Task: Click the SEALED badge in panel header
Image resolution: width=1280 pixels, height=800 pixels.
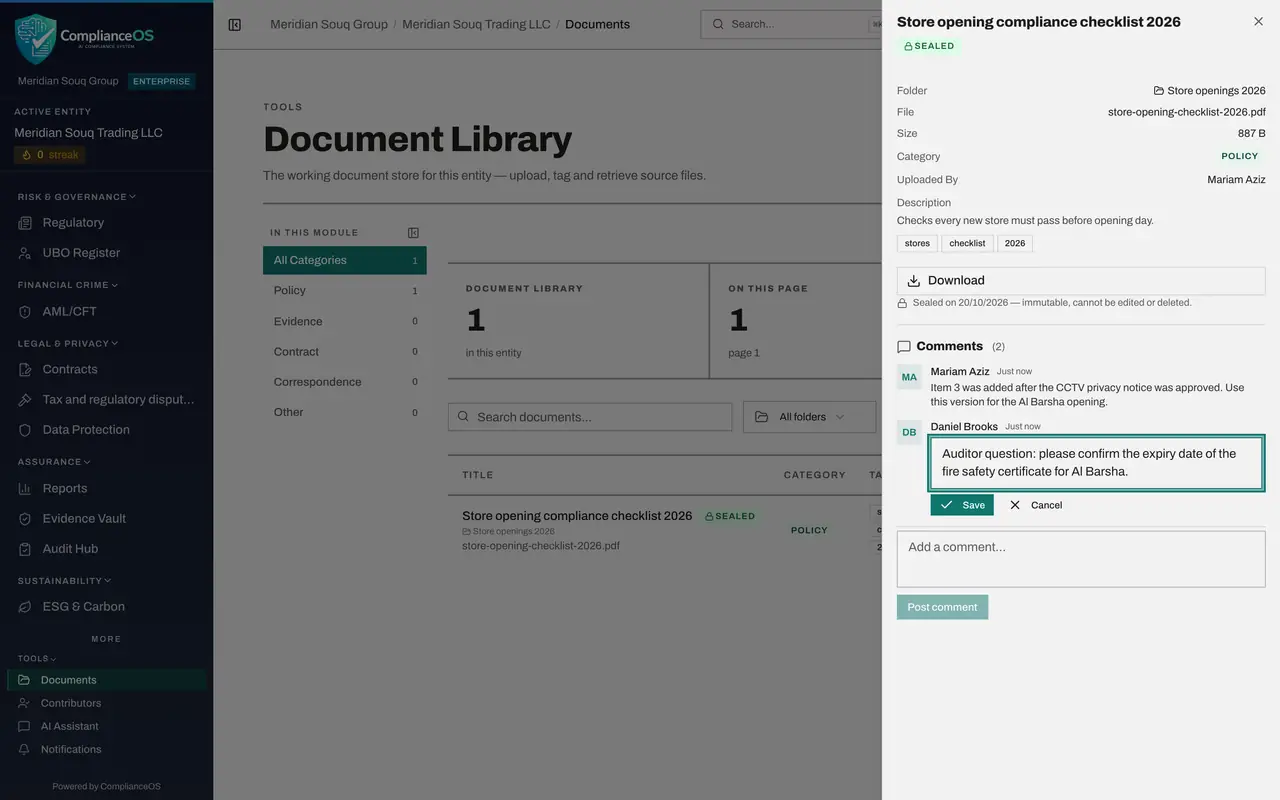Action: pyautogui.click(x=929, y=46)
